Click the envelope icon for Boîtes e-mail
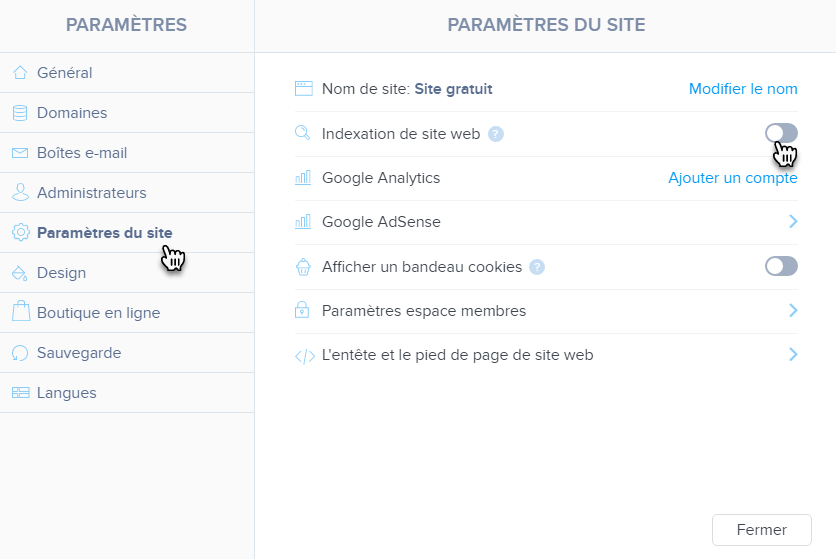 (20, 153)
